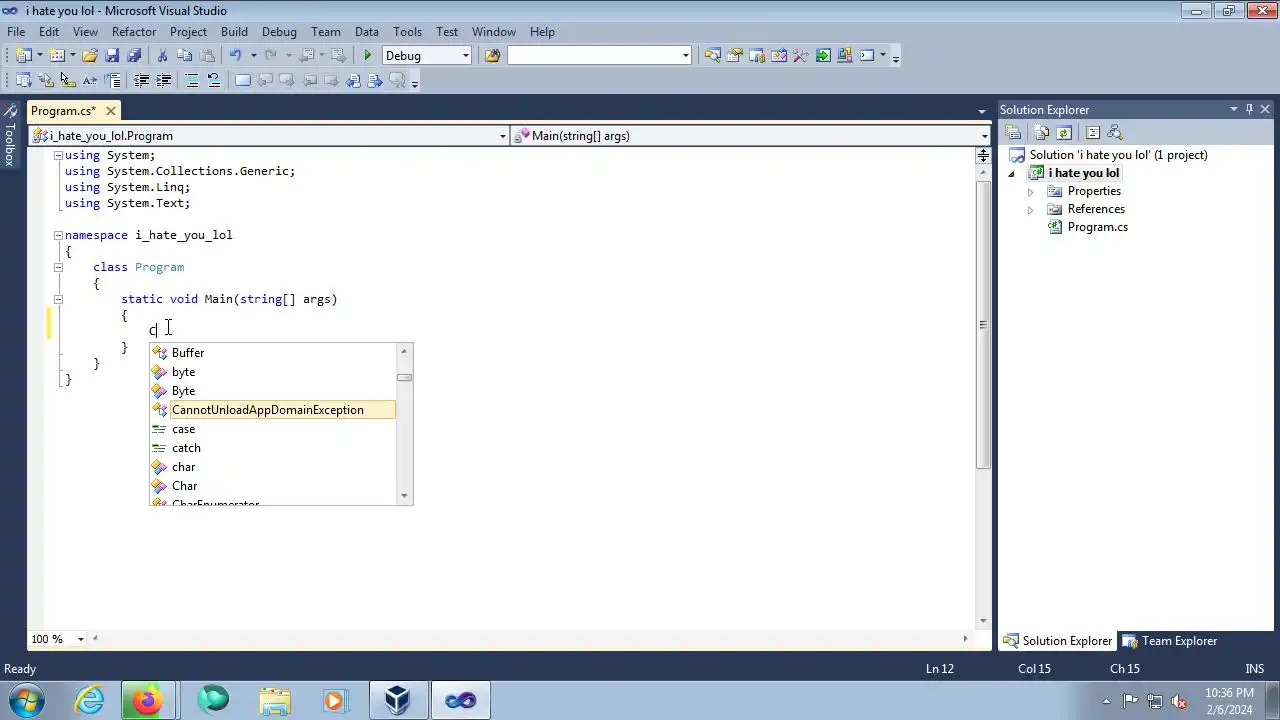The width and height of the screenshot is (1280, 720).
Task: Open the Main(string[] args) members dropdown
Action: pyautogui.click(x=984, y=136)
